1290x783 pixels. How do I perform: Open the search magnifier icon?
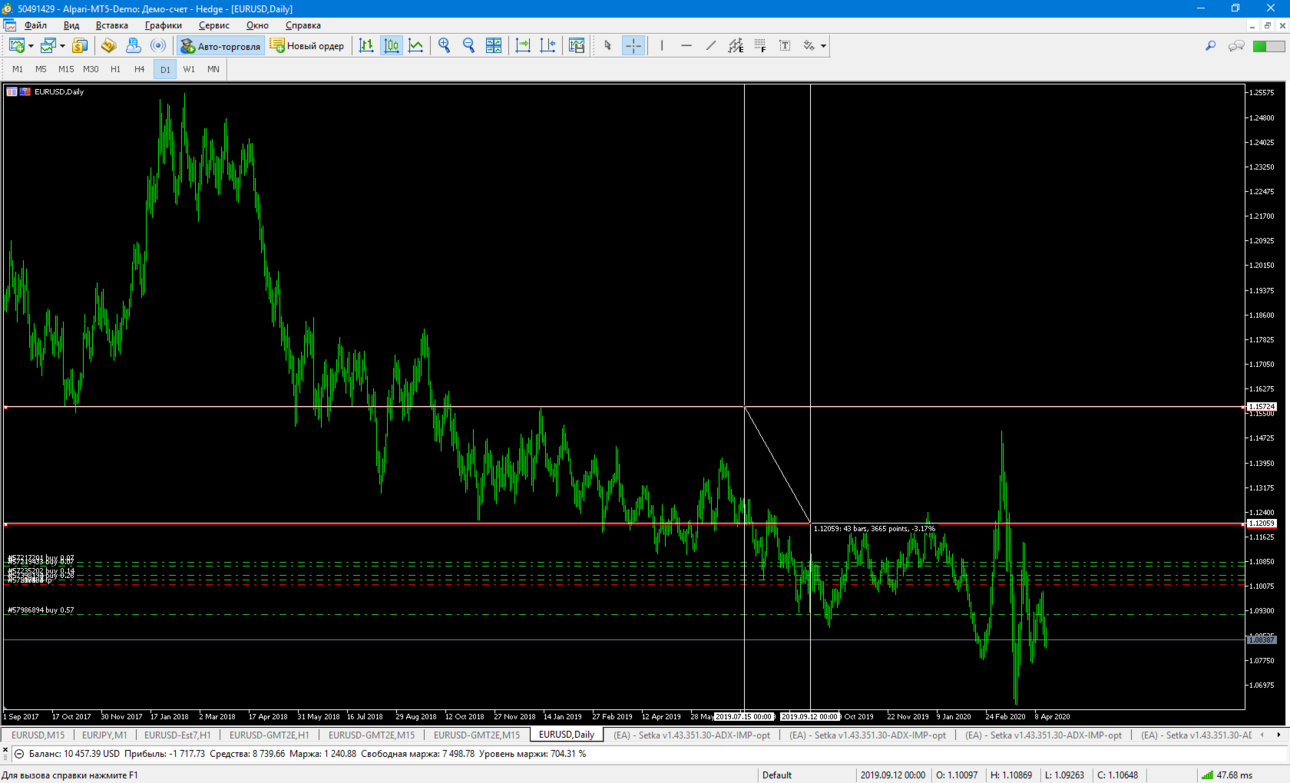1210,46
